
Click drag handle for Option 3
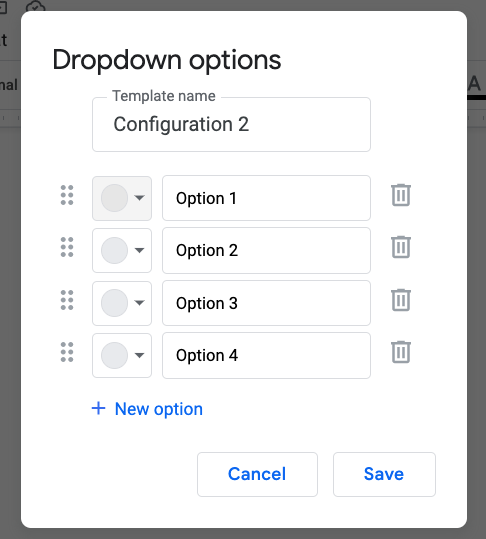coord(67,300)
